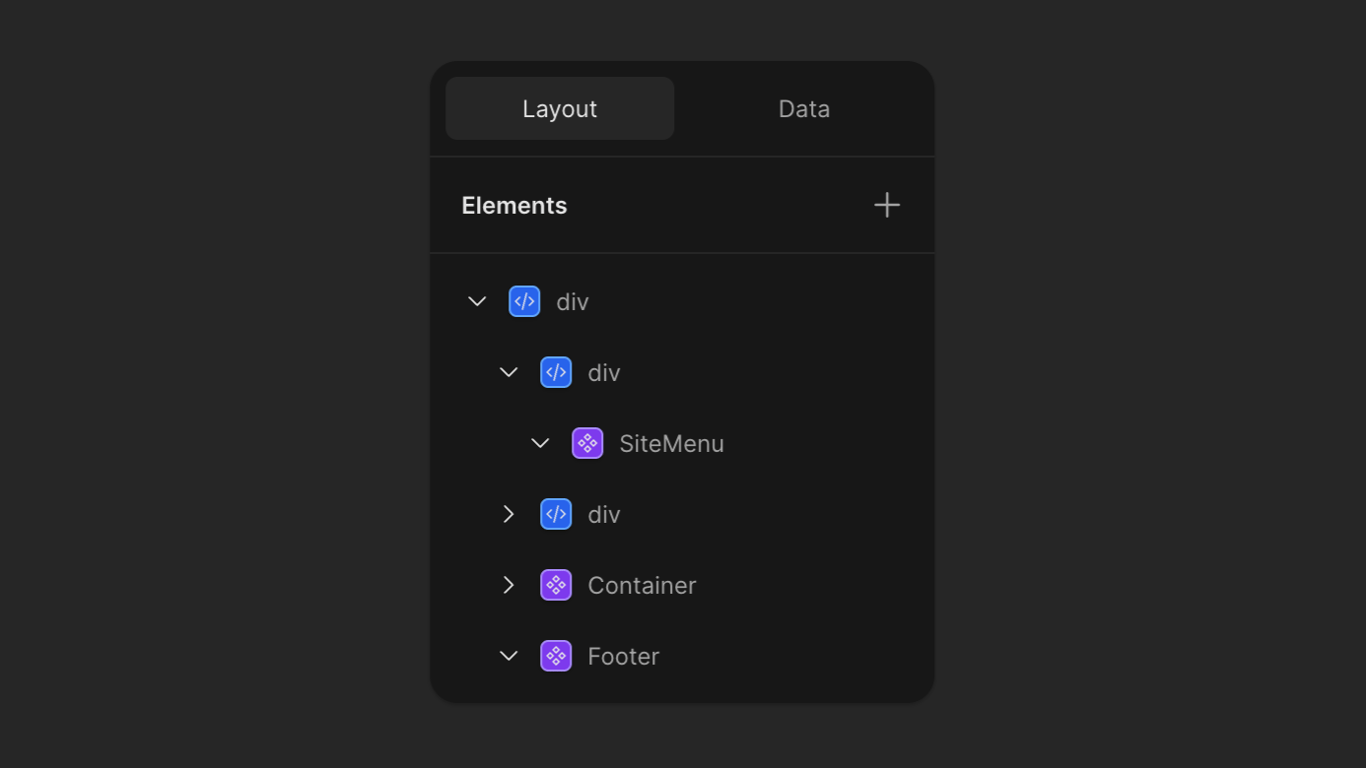Click the purple component icon beside Container
This screenshot has height=768, width=1366.
[556, 585]
